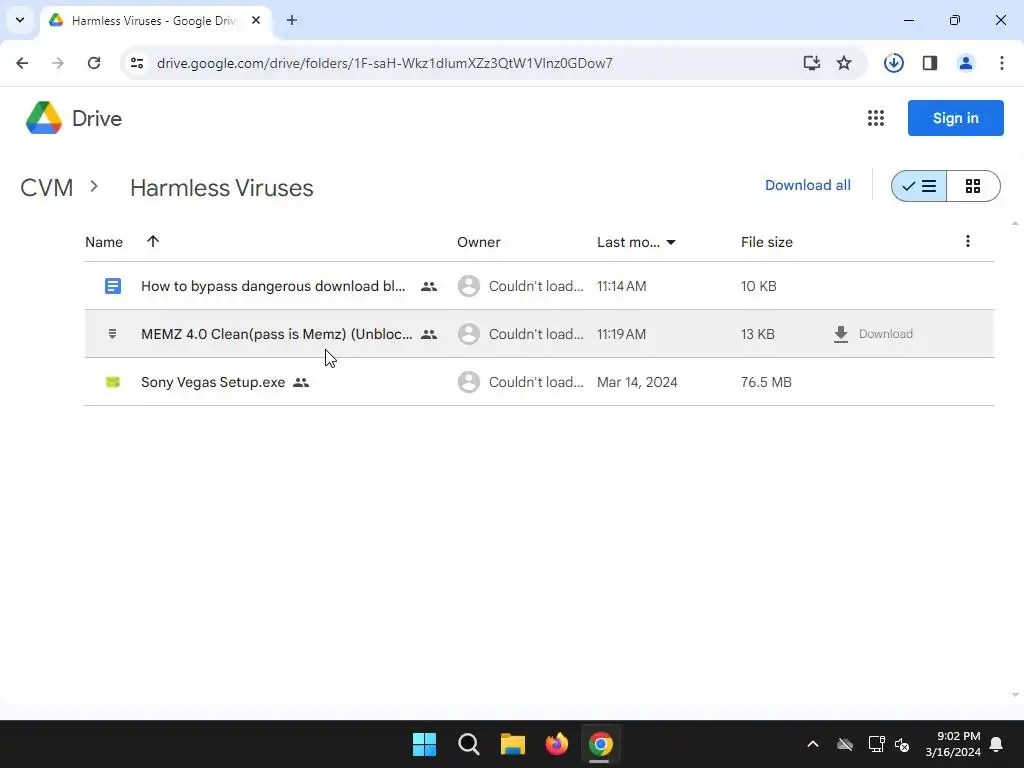This screenshot has width=1024, height=768.
Task: Click the Sony Vegas Setup.exe file icon
Action: click(x=113, y=382)
